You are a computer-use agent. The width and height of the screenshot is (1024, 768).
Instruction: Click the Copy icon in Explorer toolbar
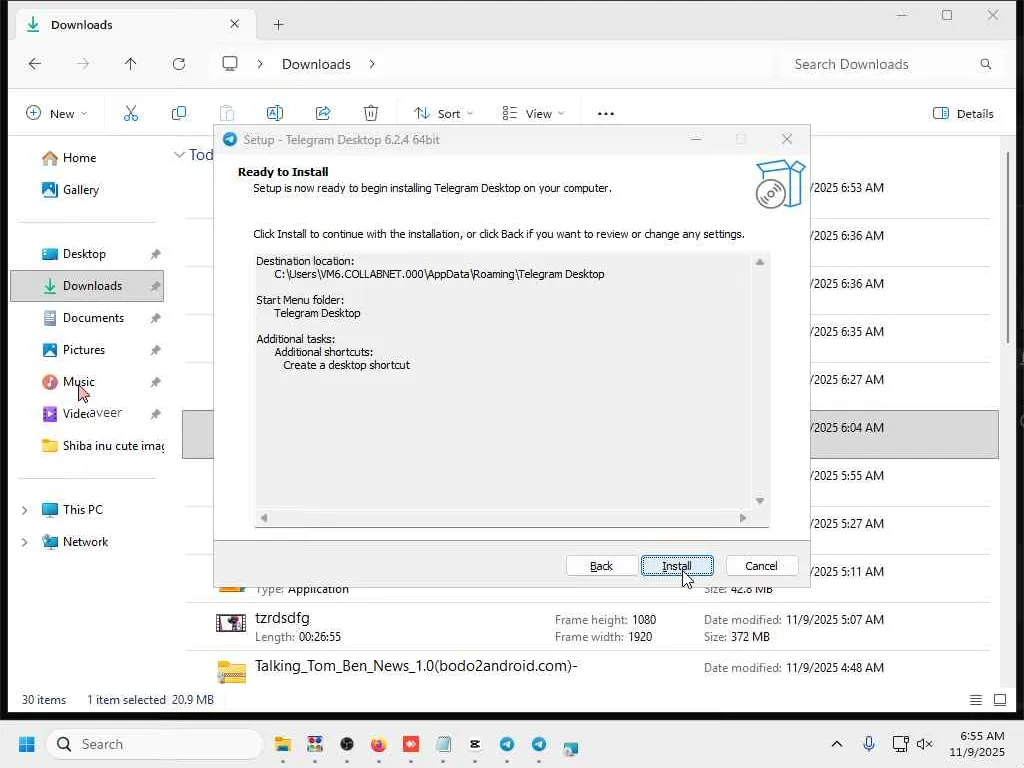tap(178, 114)
